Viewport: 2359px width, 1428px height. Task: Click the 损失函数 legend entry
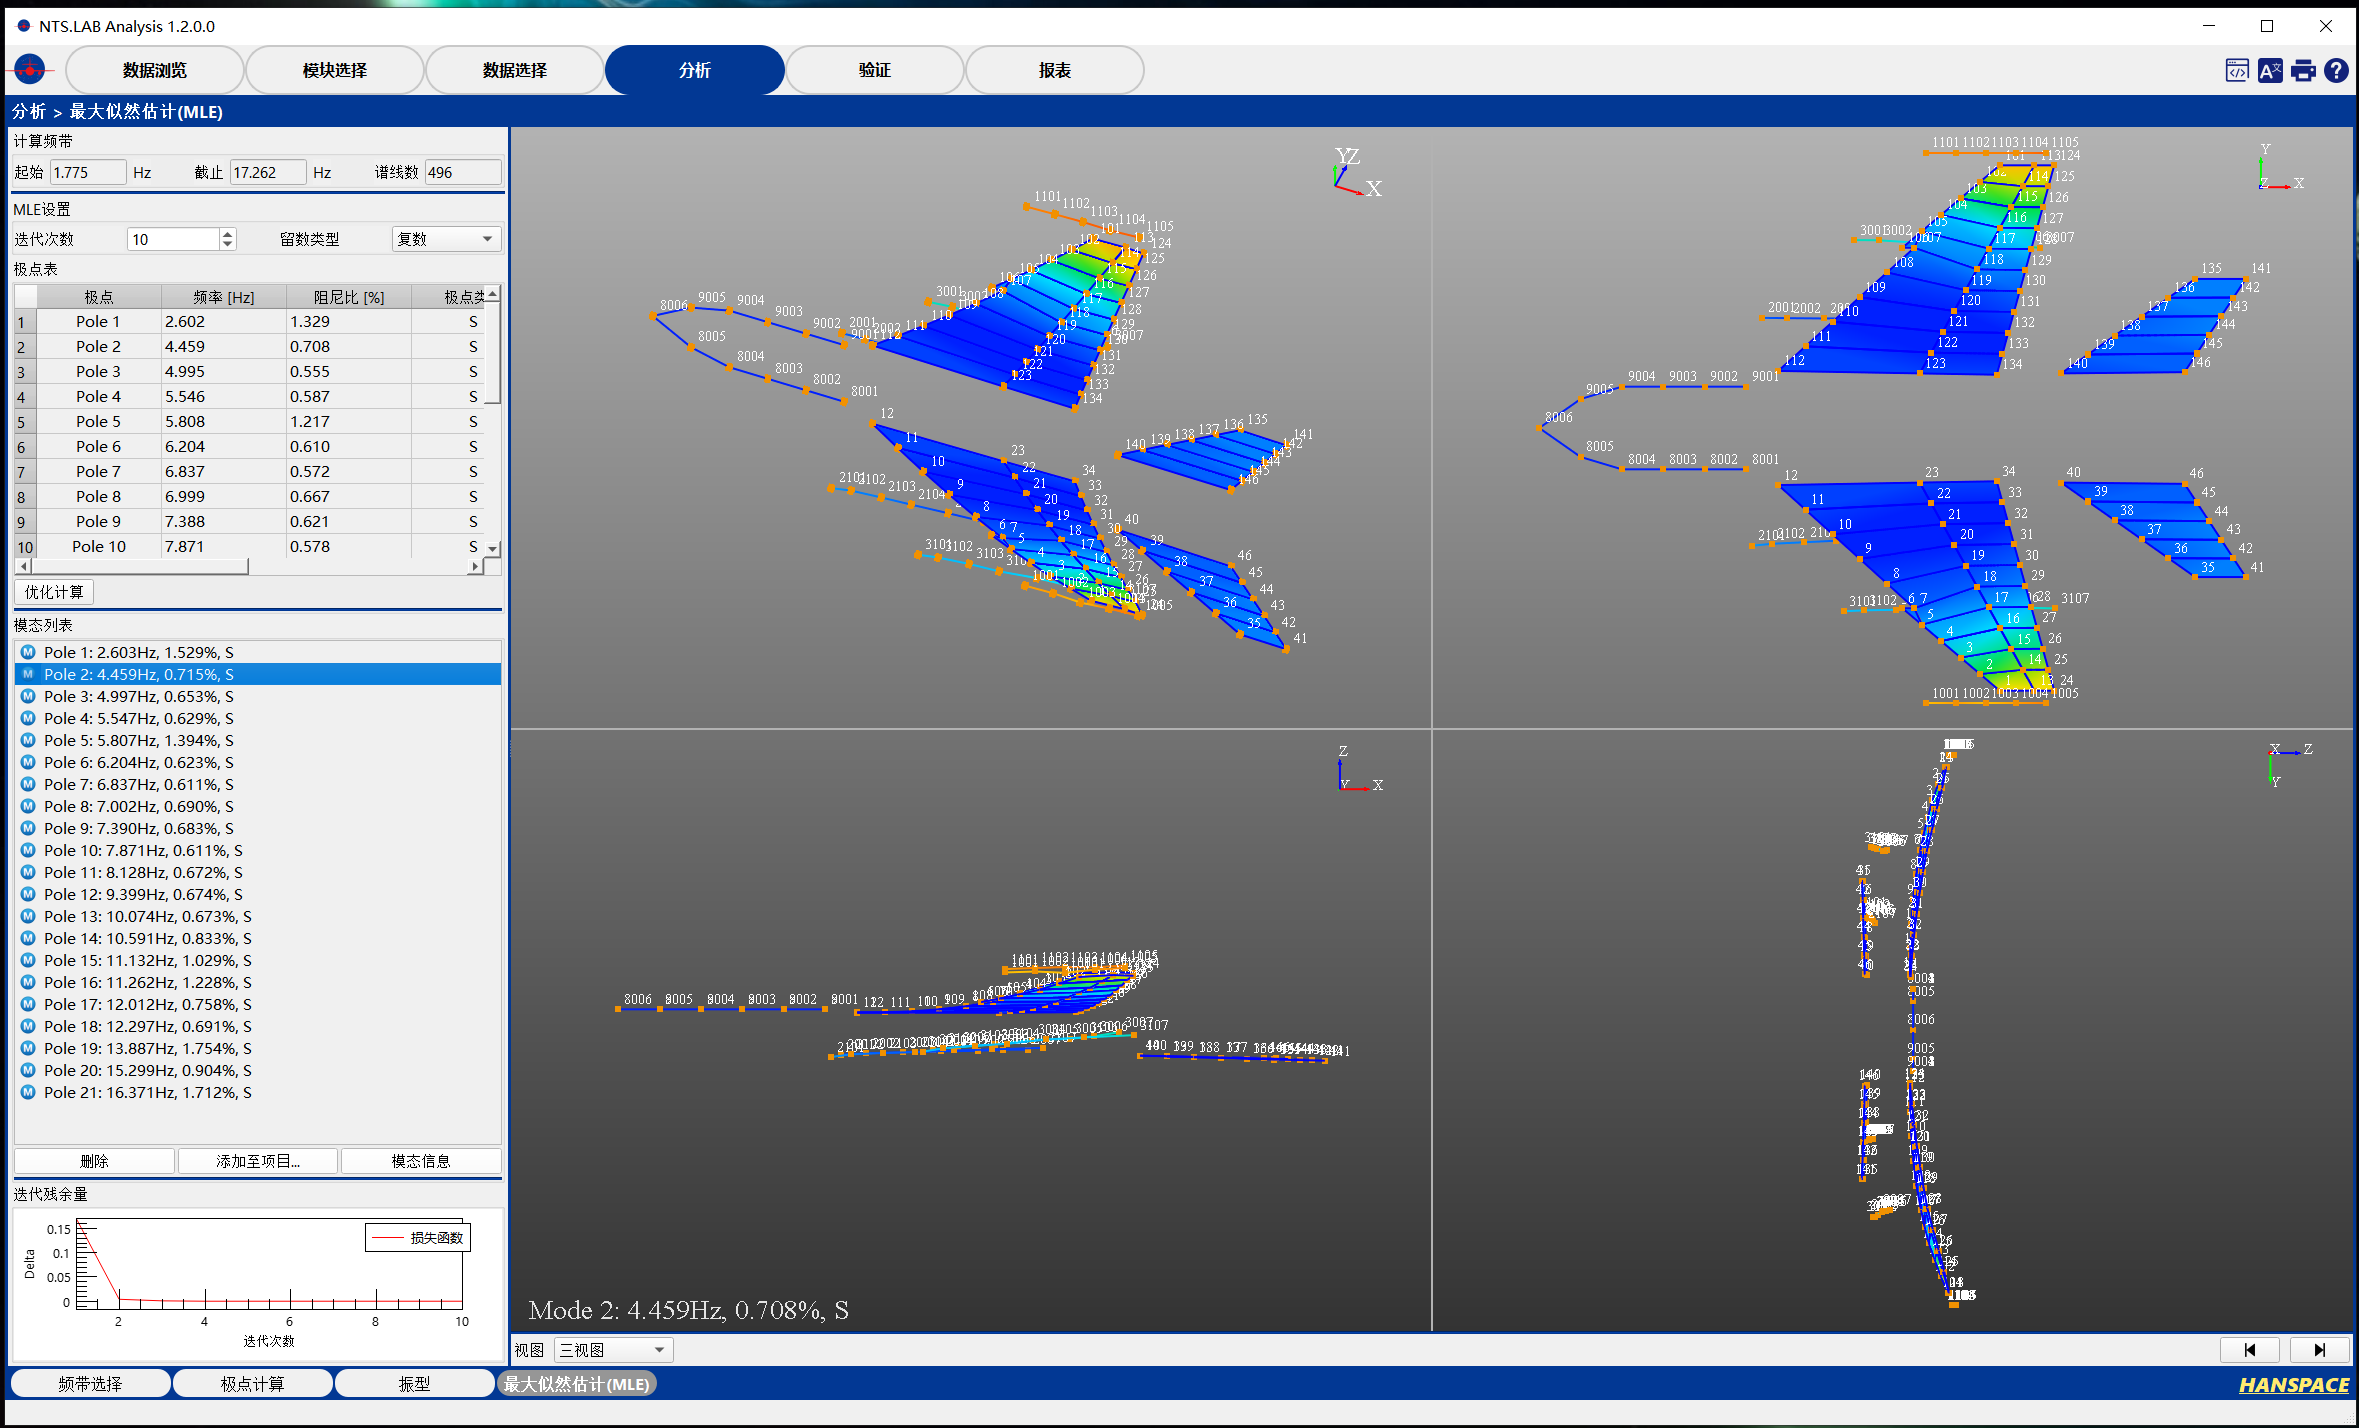pyautogui.click(x=418, y=1238)
